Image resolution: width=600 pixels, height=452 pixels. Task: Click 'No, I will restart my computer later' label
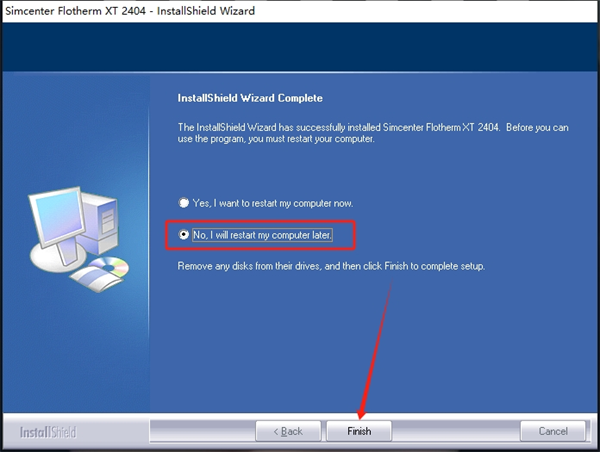coord(262,235)
